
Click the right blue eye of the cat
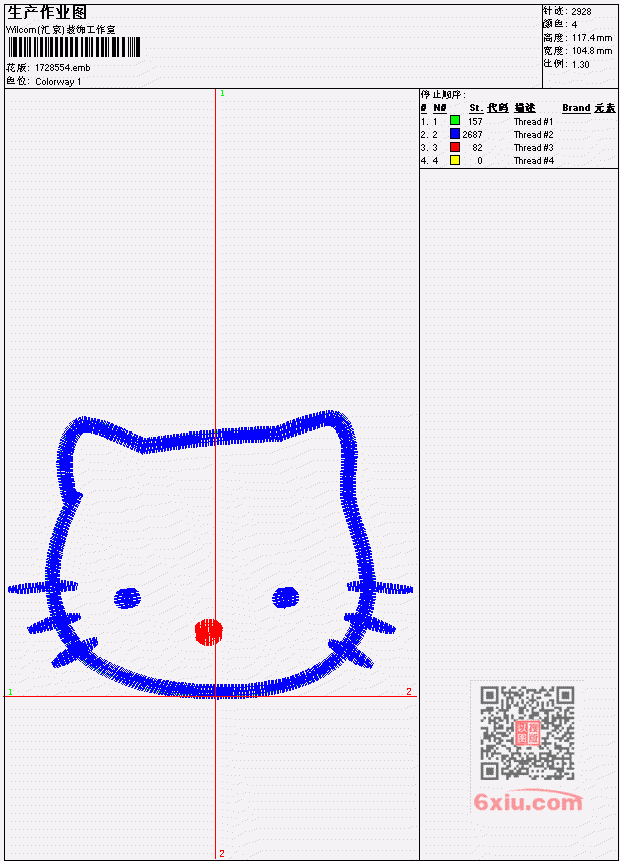(x=286, y=597)
